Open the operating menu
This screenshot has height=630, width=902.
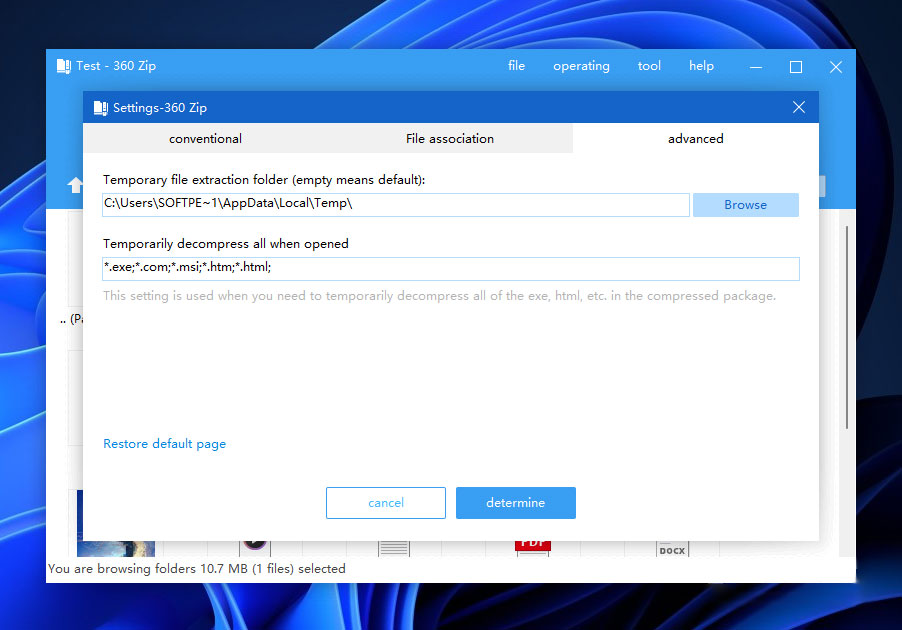(581, 66)
